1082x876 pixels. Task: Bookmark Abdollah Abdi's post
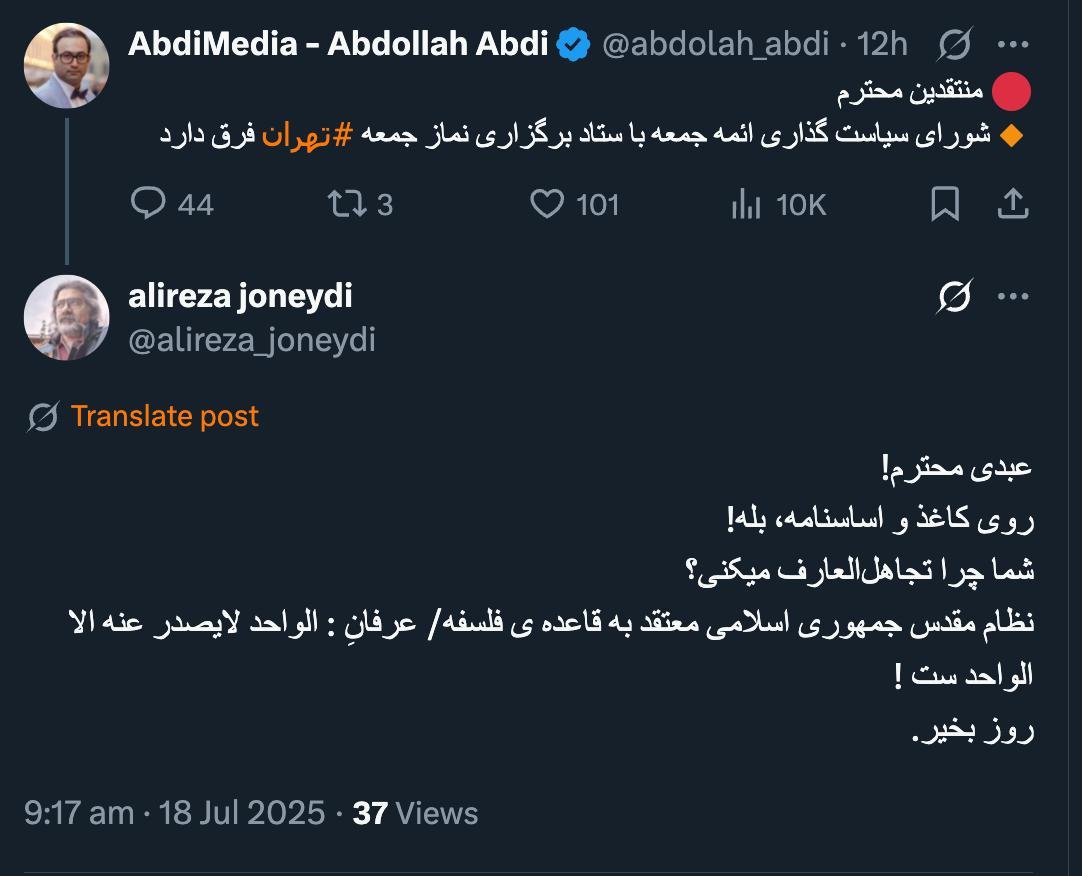coord(944,204)
